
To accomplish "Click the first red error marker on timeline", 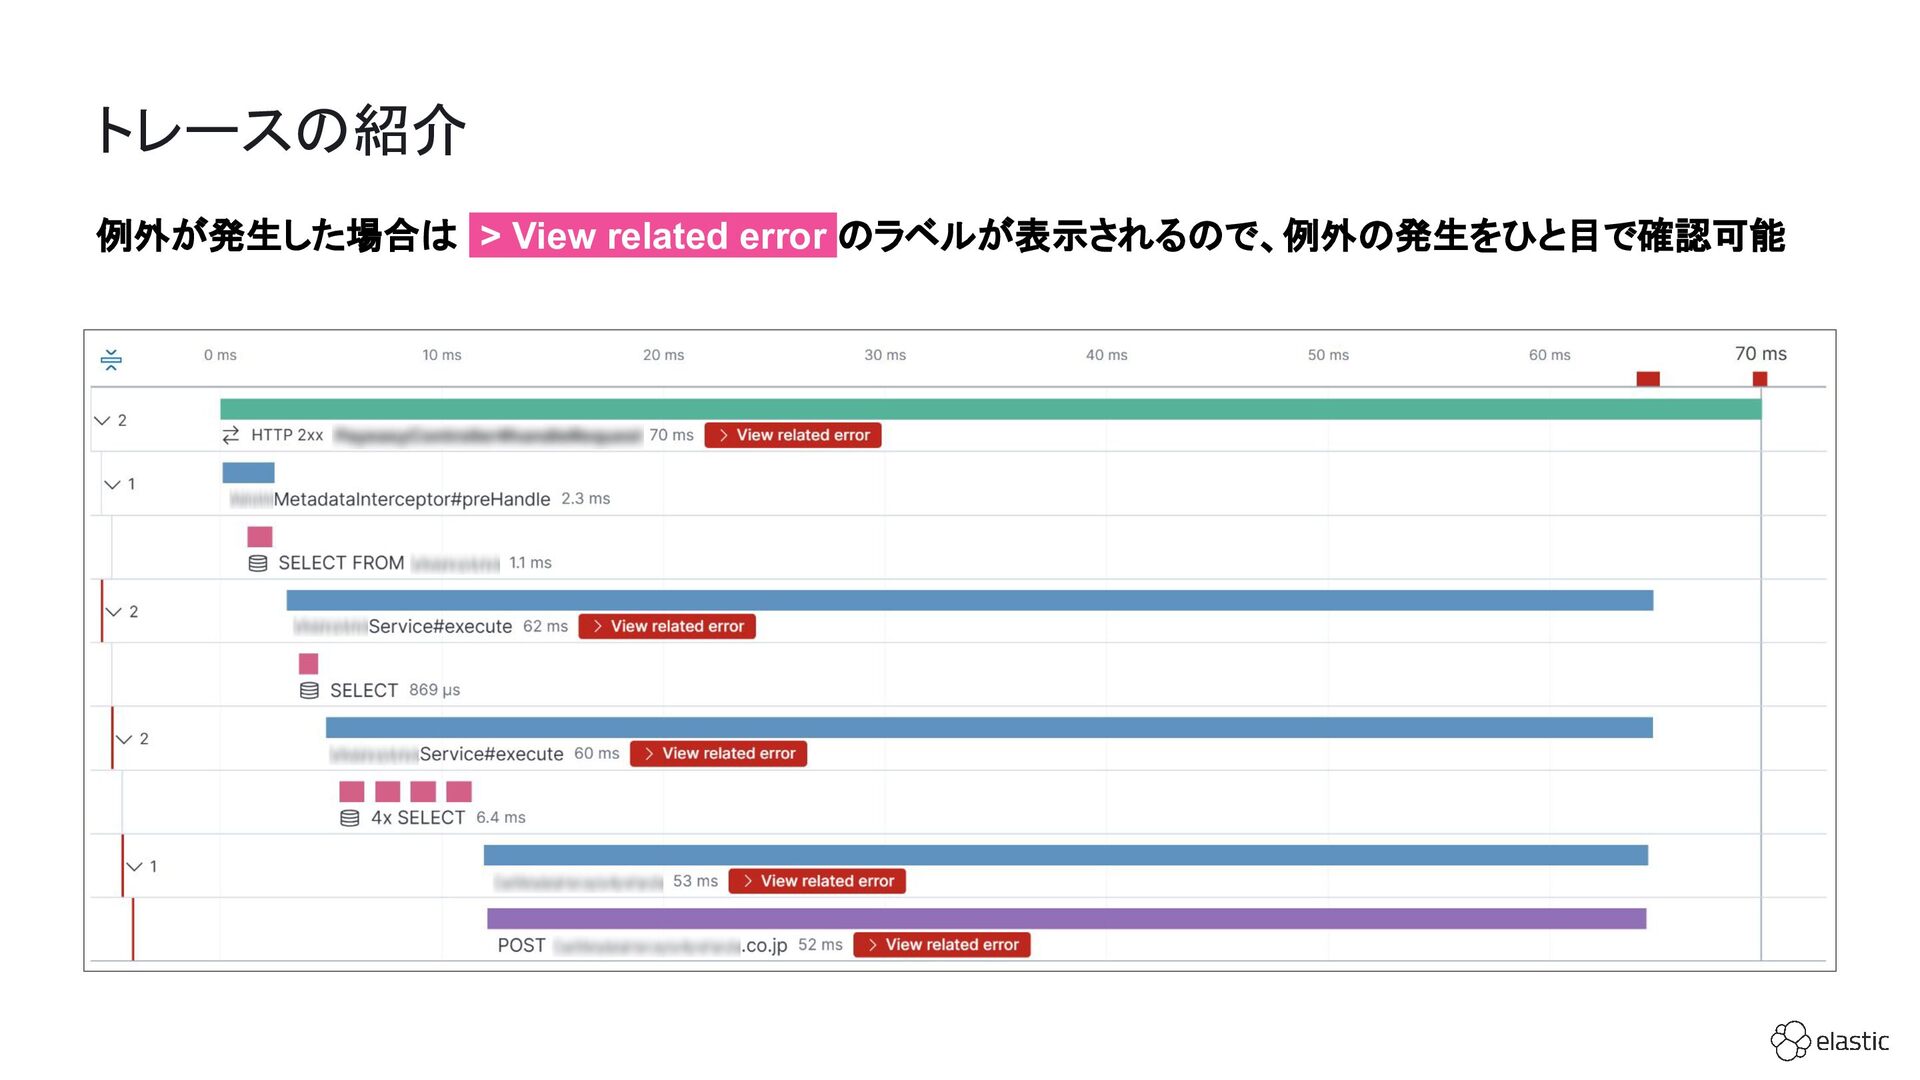I will (1647, 379).
